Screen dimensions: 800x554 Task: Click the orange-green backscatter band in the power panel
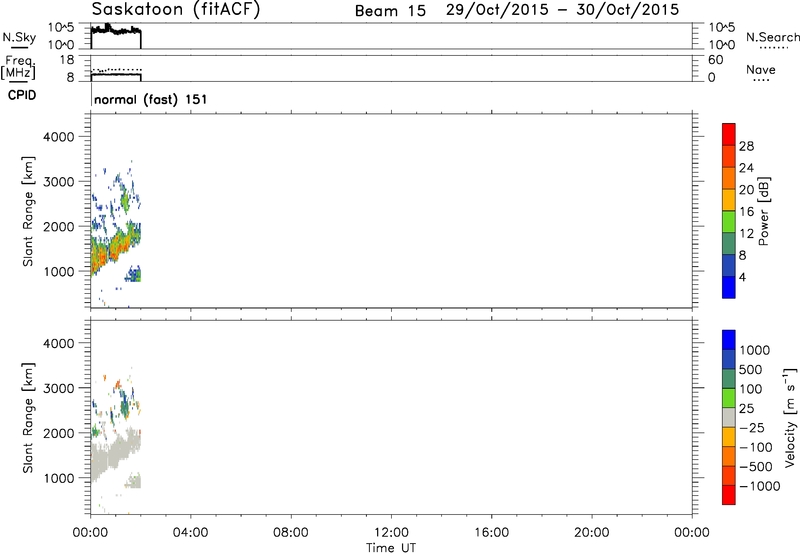[x=113, y=247]
